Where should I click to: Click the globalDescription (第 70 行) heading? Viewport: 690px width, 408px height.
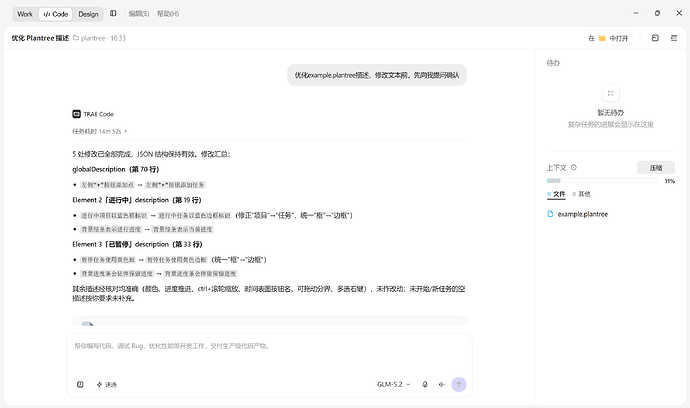tap(116, 169)
